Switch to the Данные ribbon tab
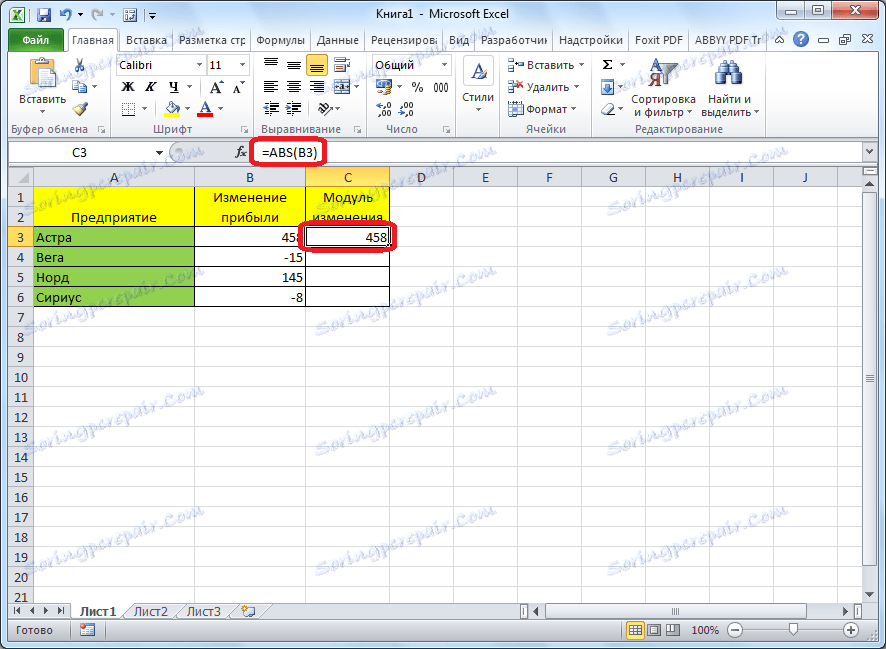 coord(337,40)
